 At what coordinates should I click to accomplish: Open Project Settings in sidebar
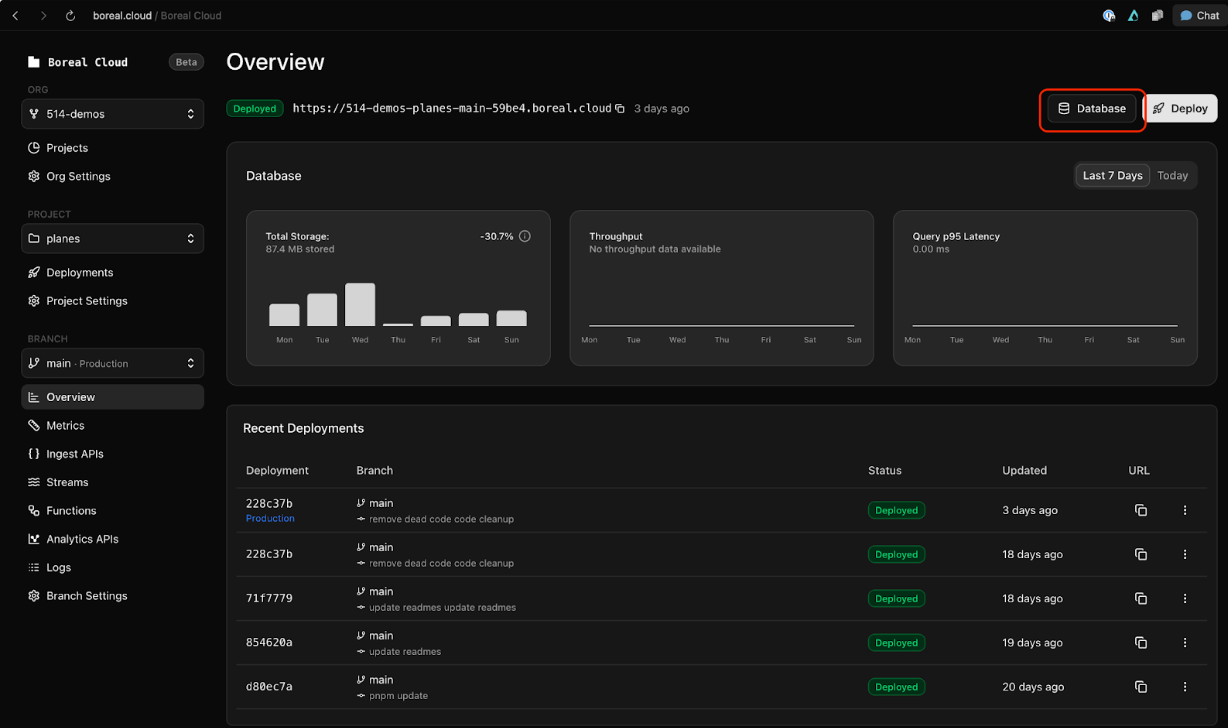point(86,301)
